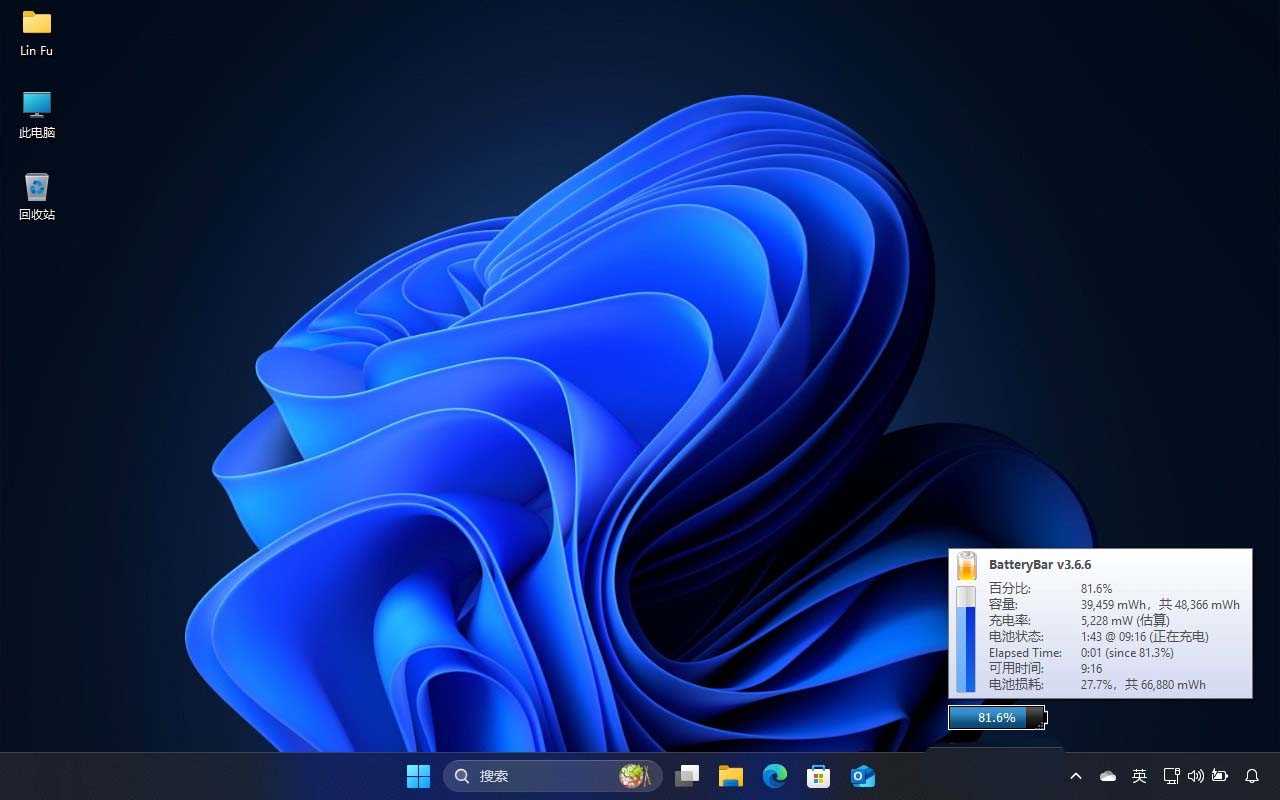Click the battery charging icon in the tray
The width and height of the screenshot is (1280, 800).
point(1221,775)
